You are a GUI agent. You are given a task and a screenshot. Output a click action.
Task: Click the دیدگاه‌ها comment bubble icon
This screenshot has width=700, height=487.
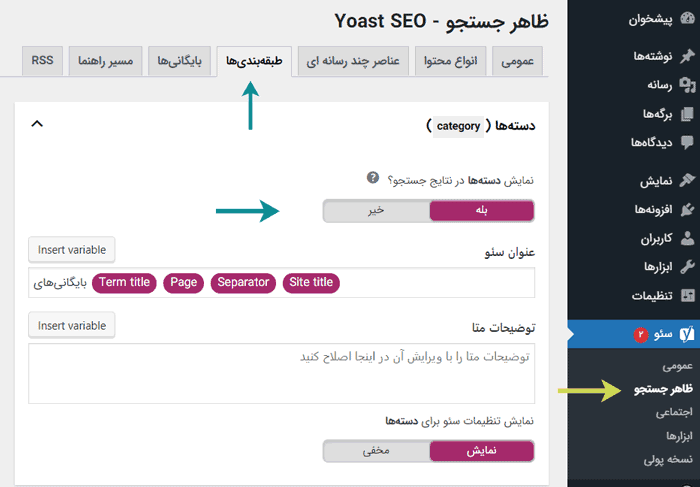tap(688, 142)
